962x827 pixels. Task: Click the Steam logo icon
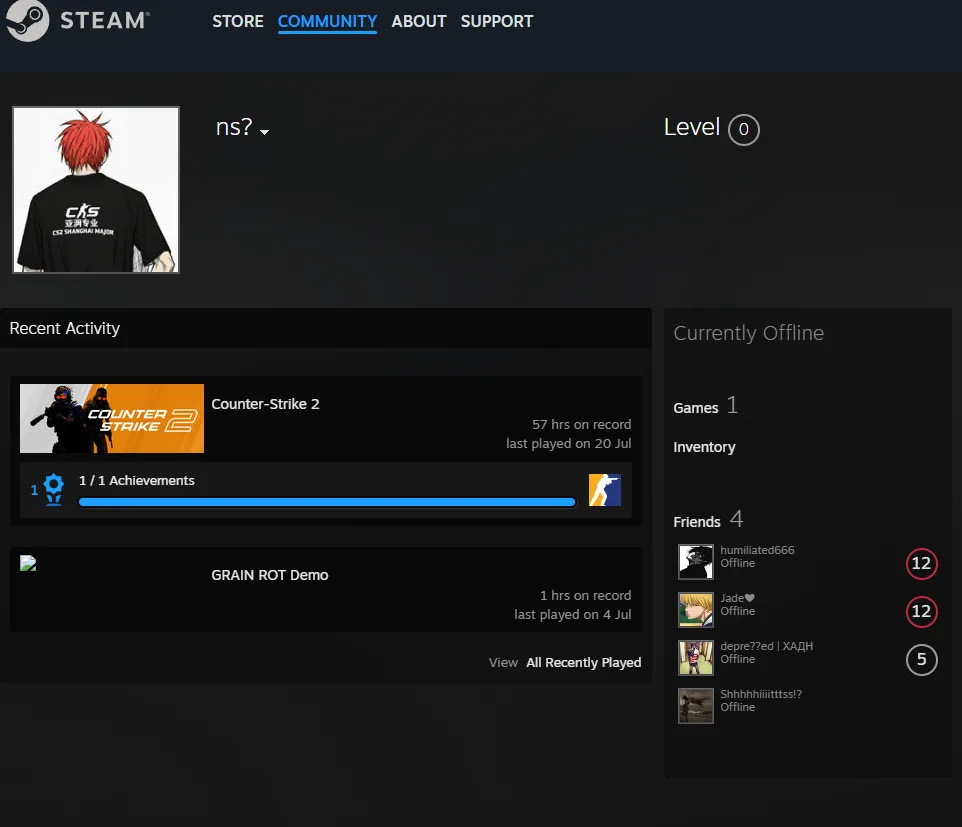point(26,21)
